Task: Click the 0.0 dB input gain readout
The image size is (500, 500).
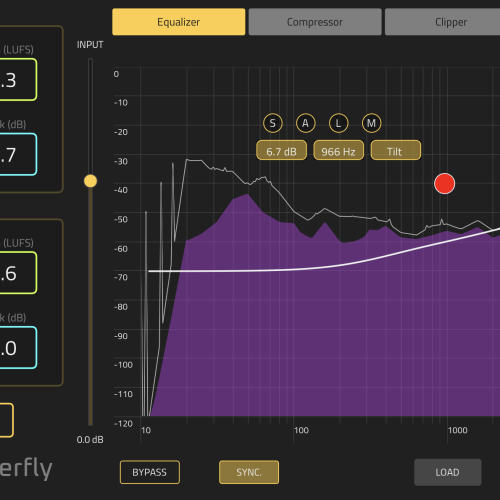Action: click(90, 440)
